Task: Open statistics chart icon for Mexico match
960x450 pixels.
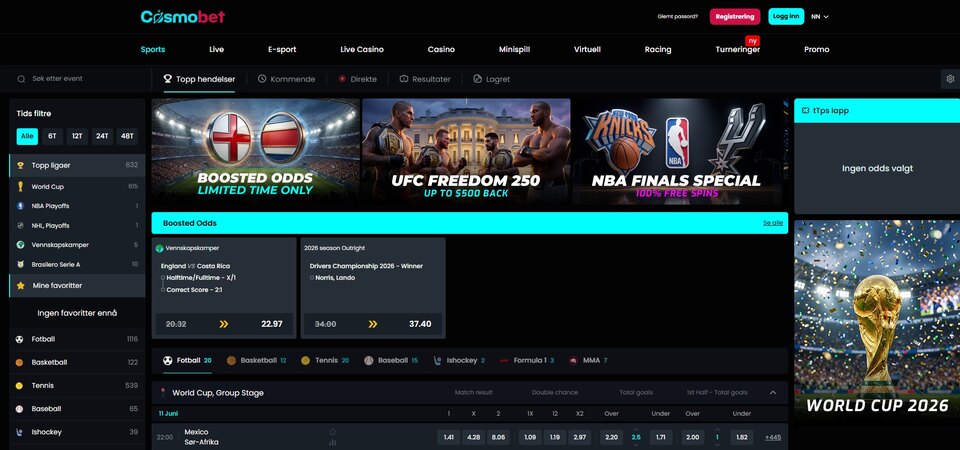Action: (332, 442)
